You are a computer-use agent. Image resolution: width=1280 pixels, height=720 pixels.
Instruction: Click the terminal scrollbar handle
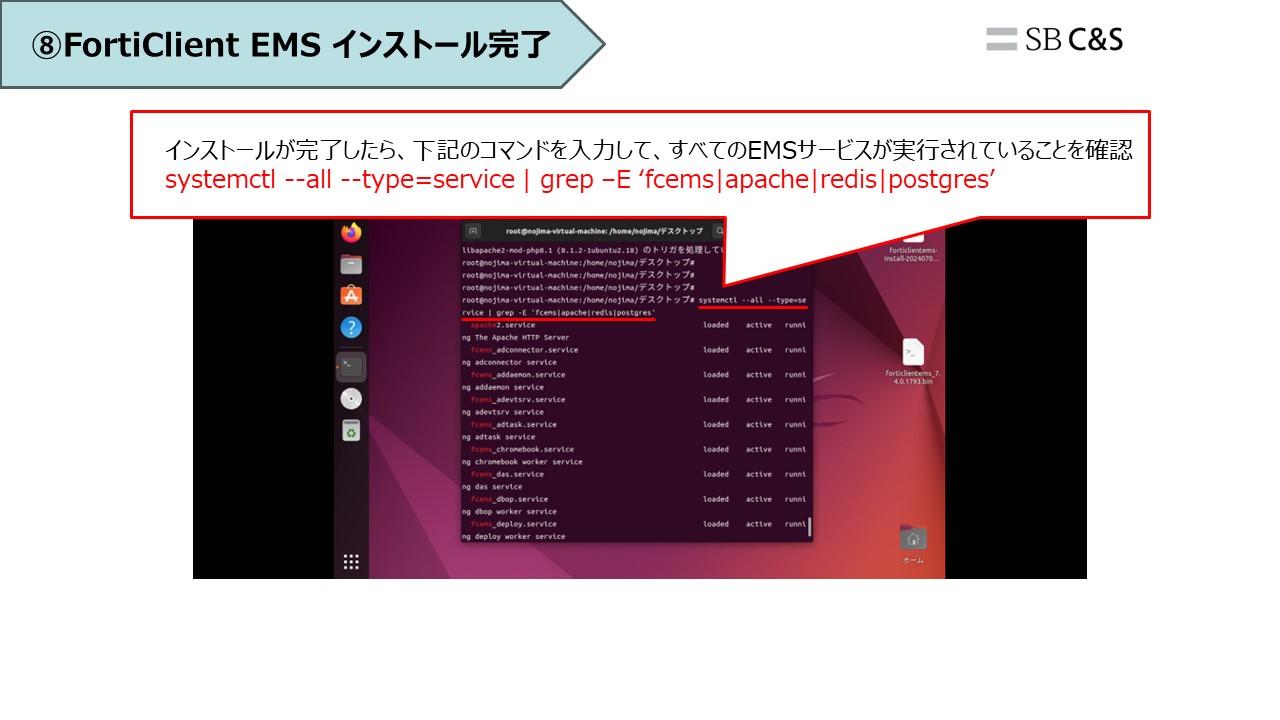(809, 526)
